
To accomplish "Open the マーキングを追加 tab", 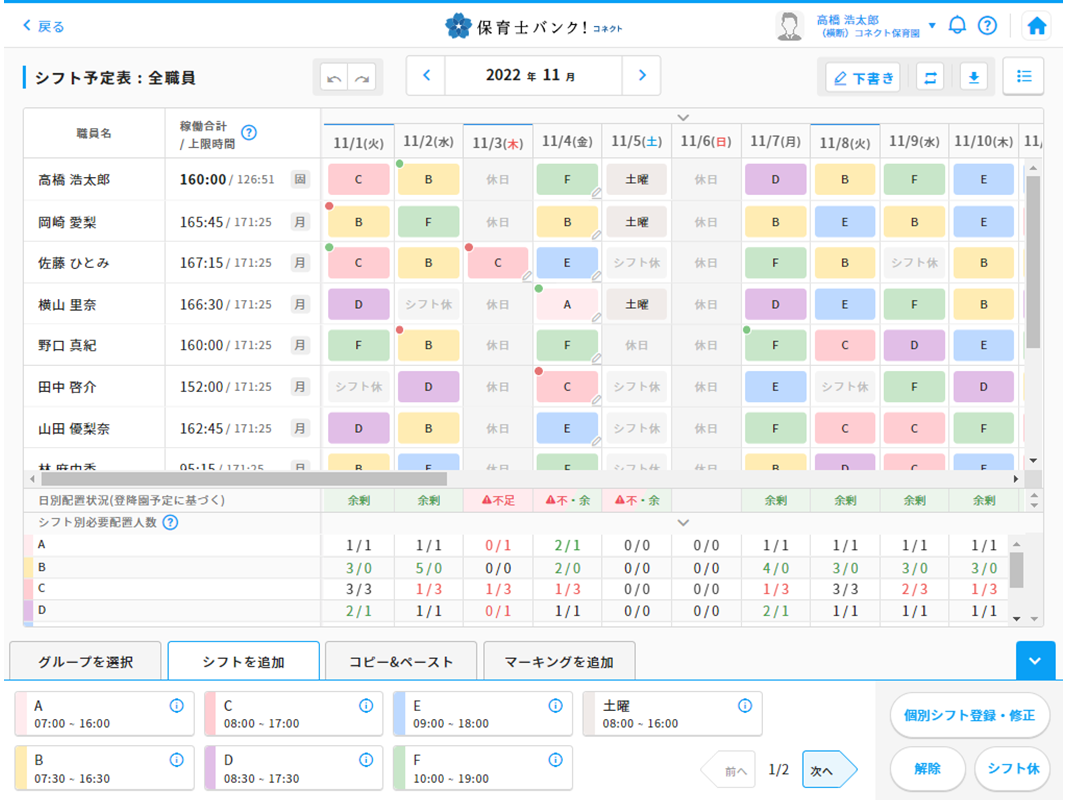I will point(558,661).
